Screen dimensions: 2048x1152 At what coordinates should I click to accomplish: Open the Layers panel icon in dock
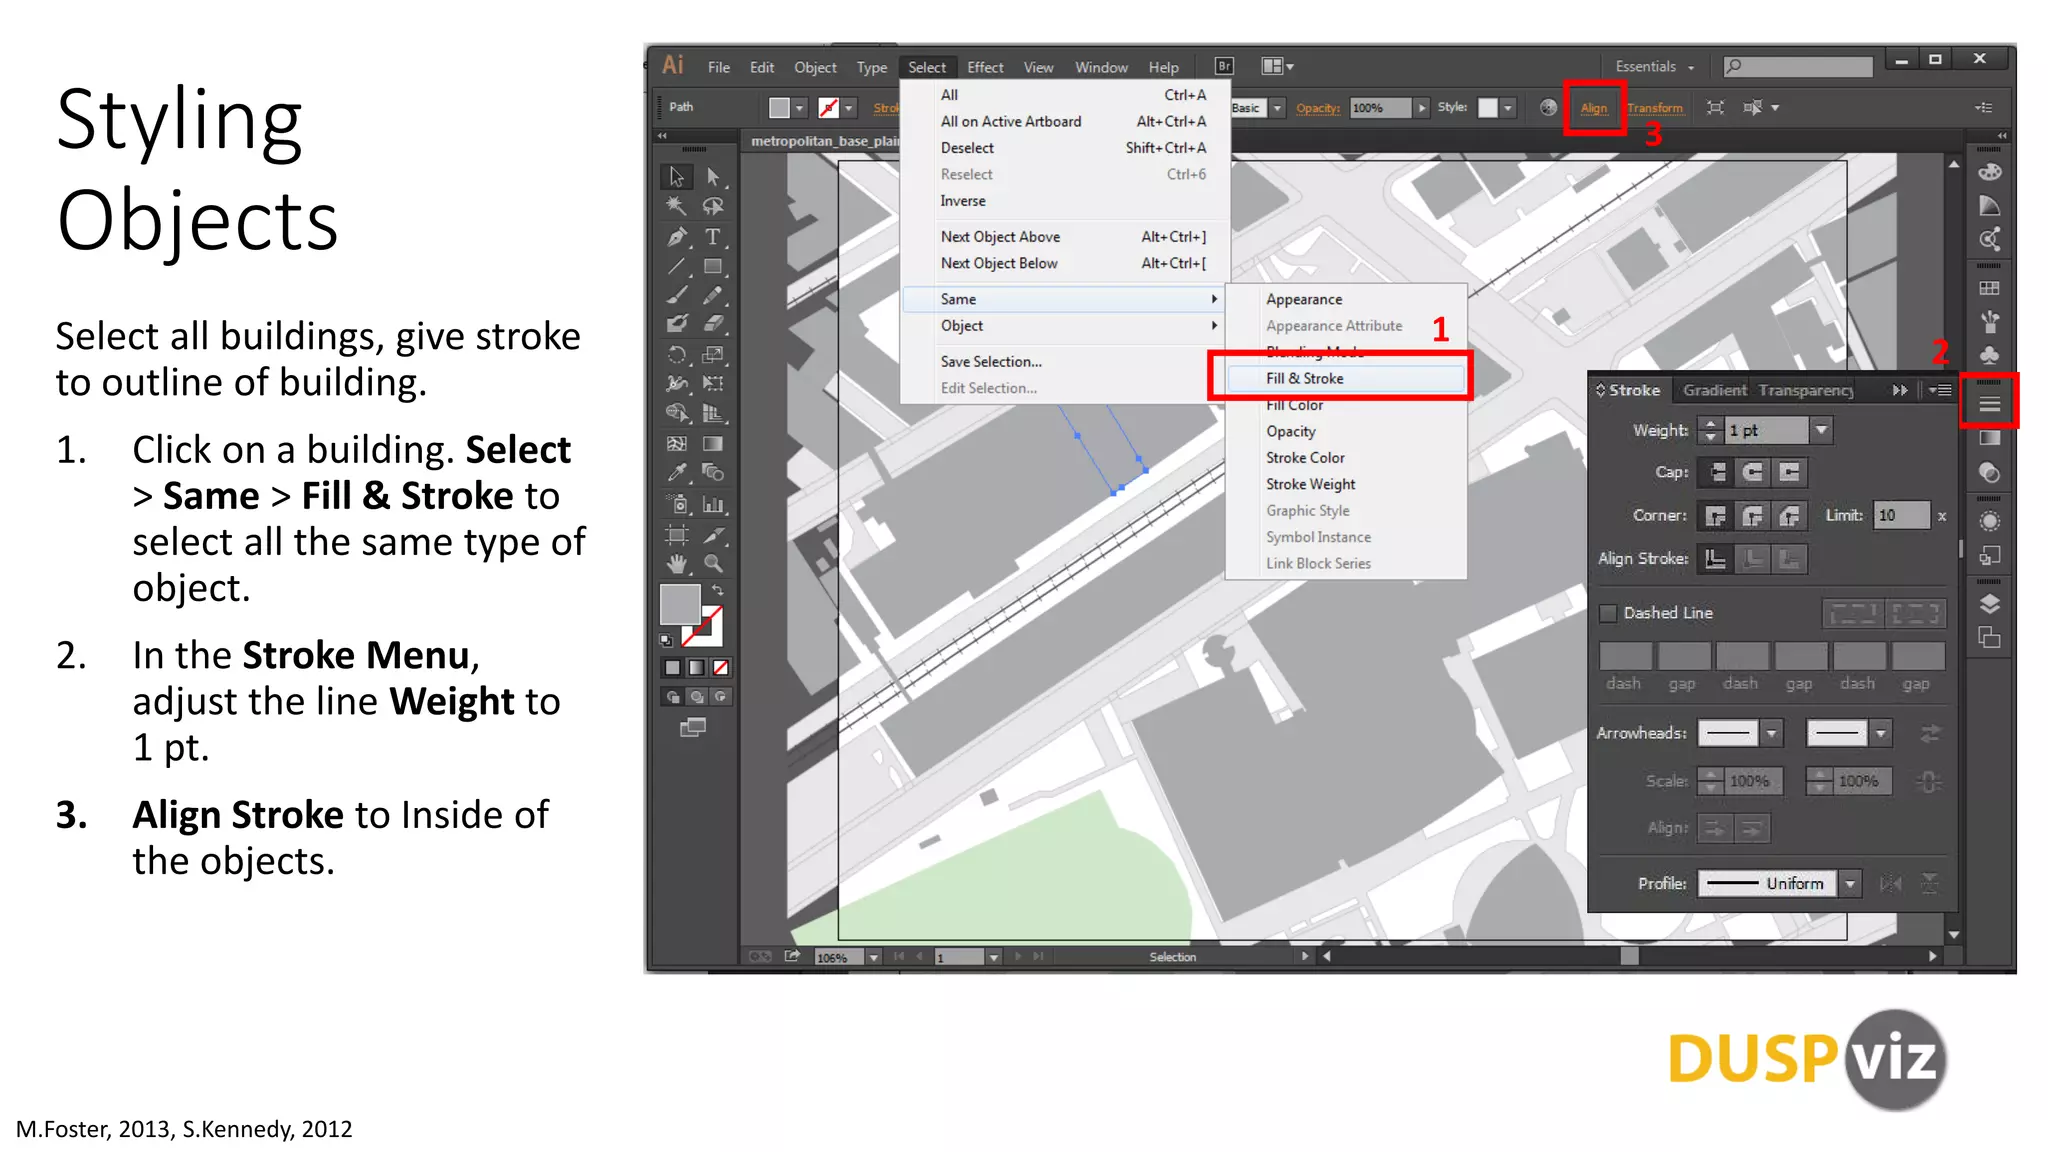[1989, 604]
